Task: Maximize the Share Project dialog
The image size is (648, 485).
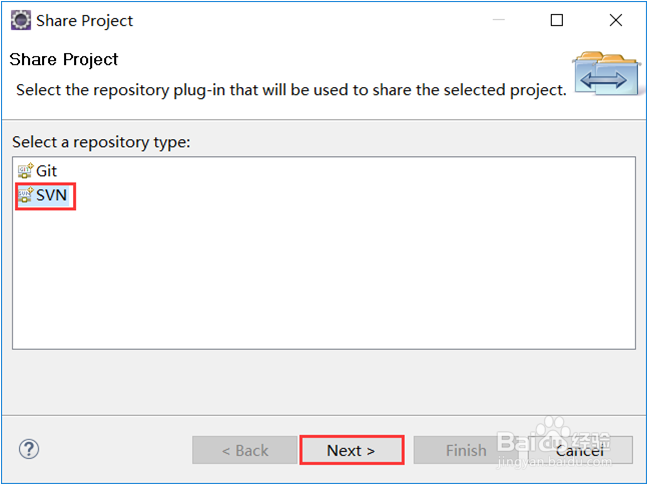Action: (557, 20)
